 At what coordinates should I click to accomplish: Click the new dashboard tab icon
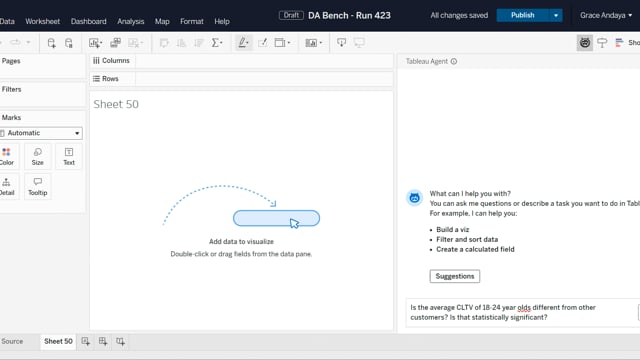[x=103, y=341]
